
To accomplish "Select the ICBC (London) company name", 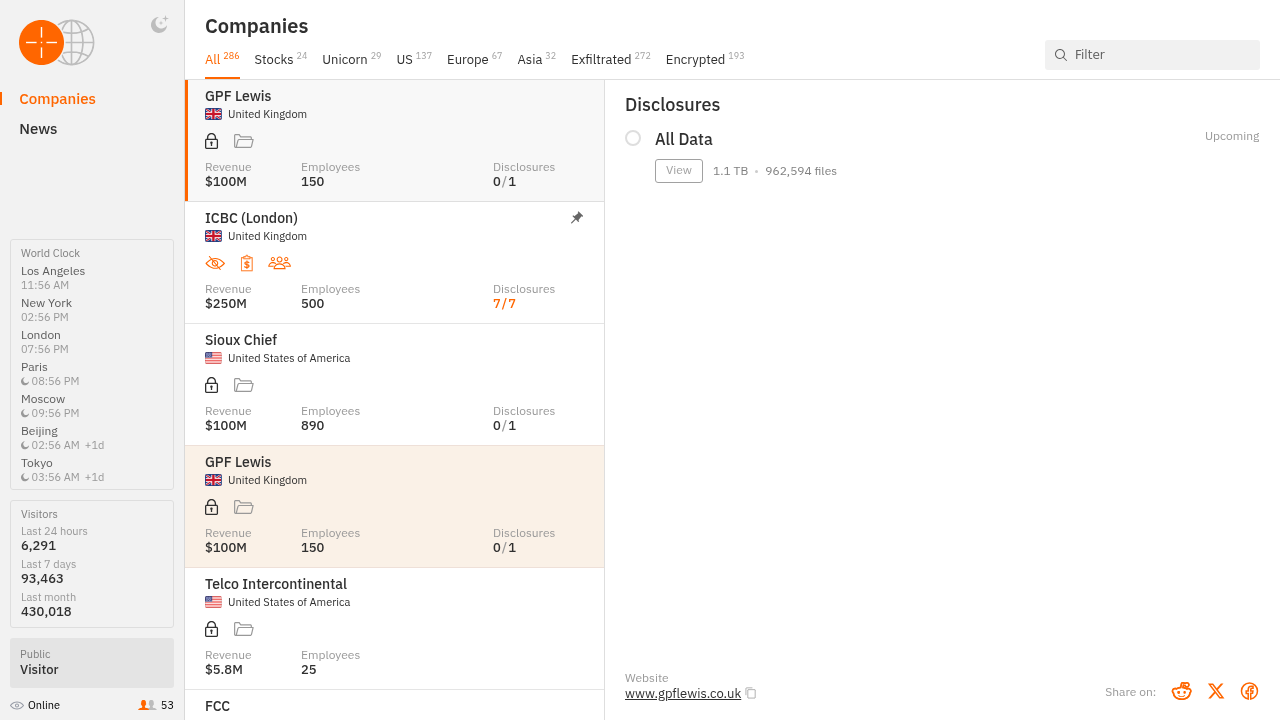I will [251, 218].
